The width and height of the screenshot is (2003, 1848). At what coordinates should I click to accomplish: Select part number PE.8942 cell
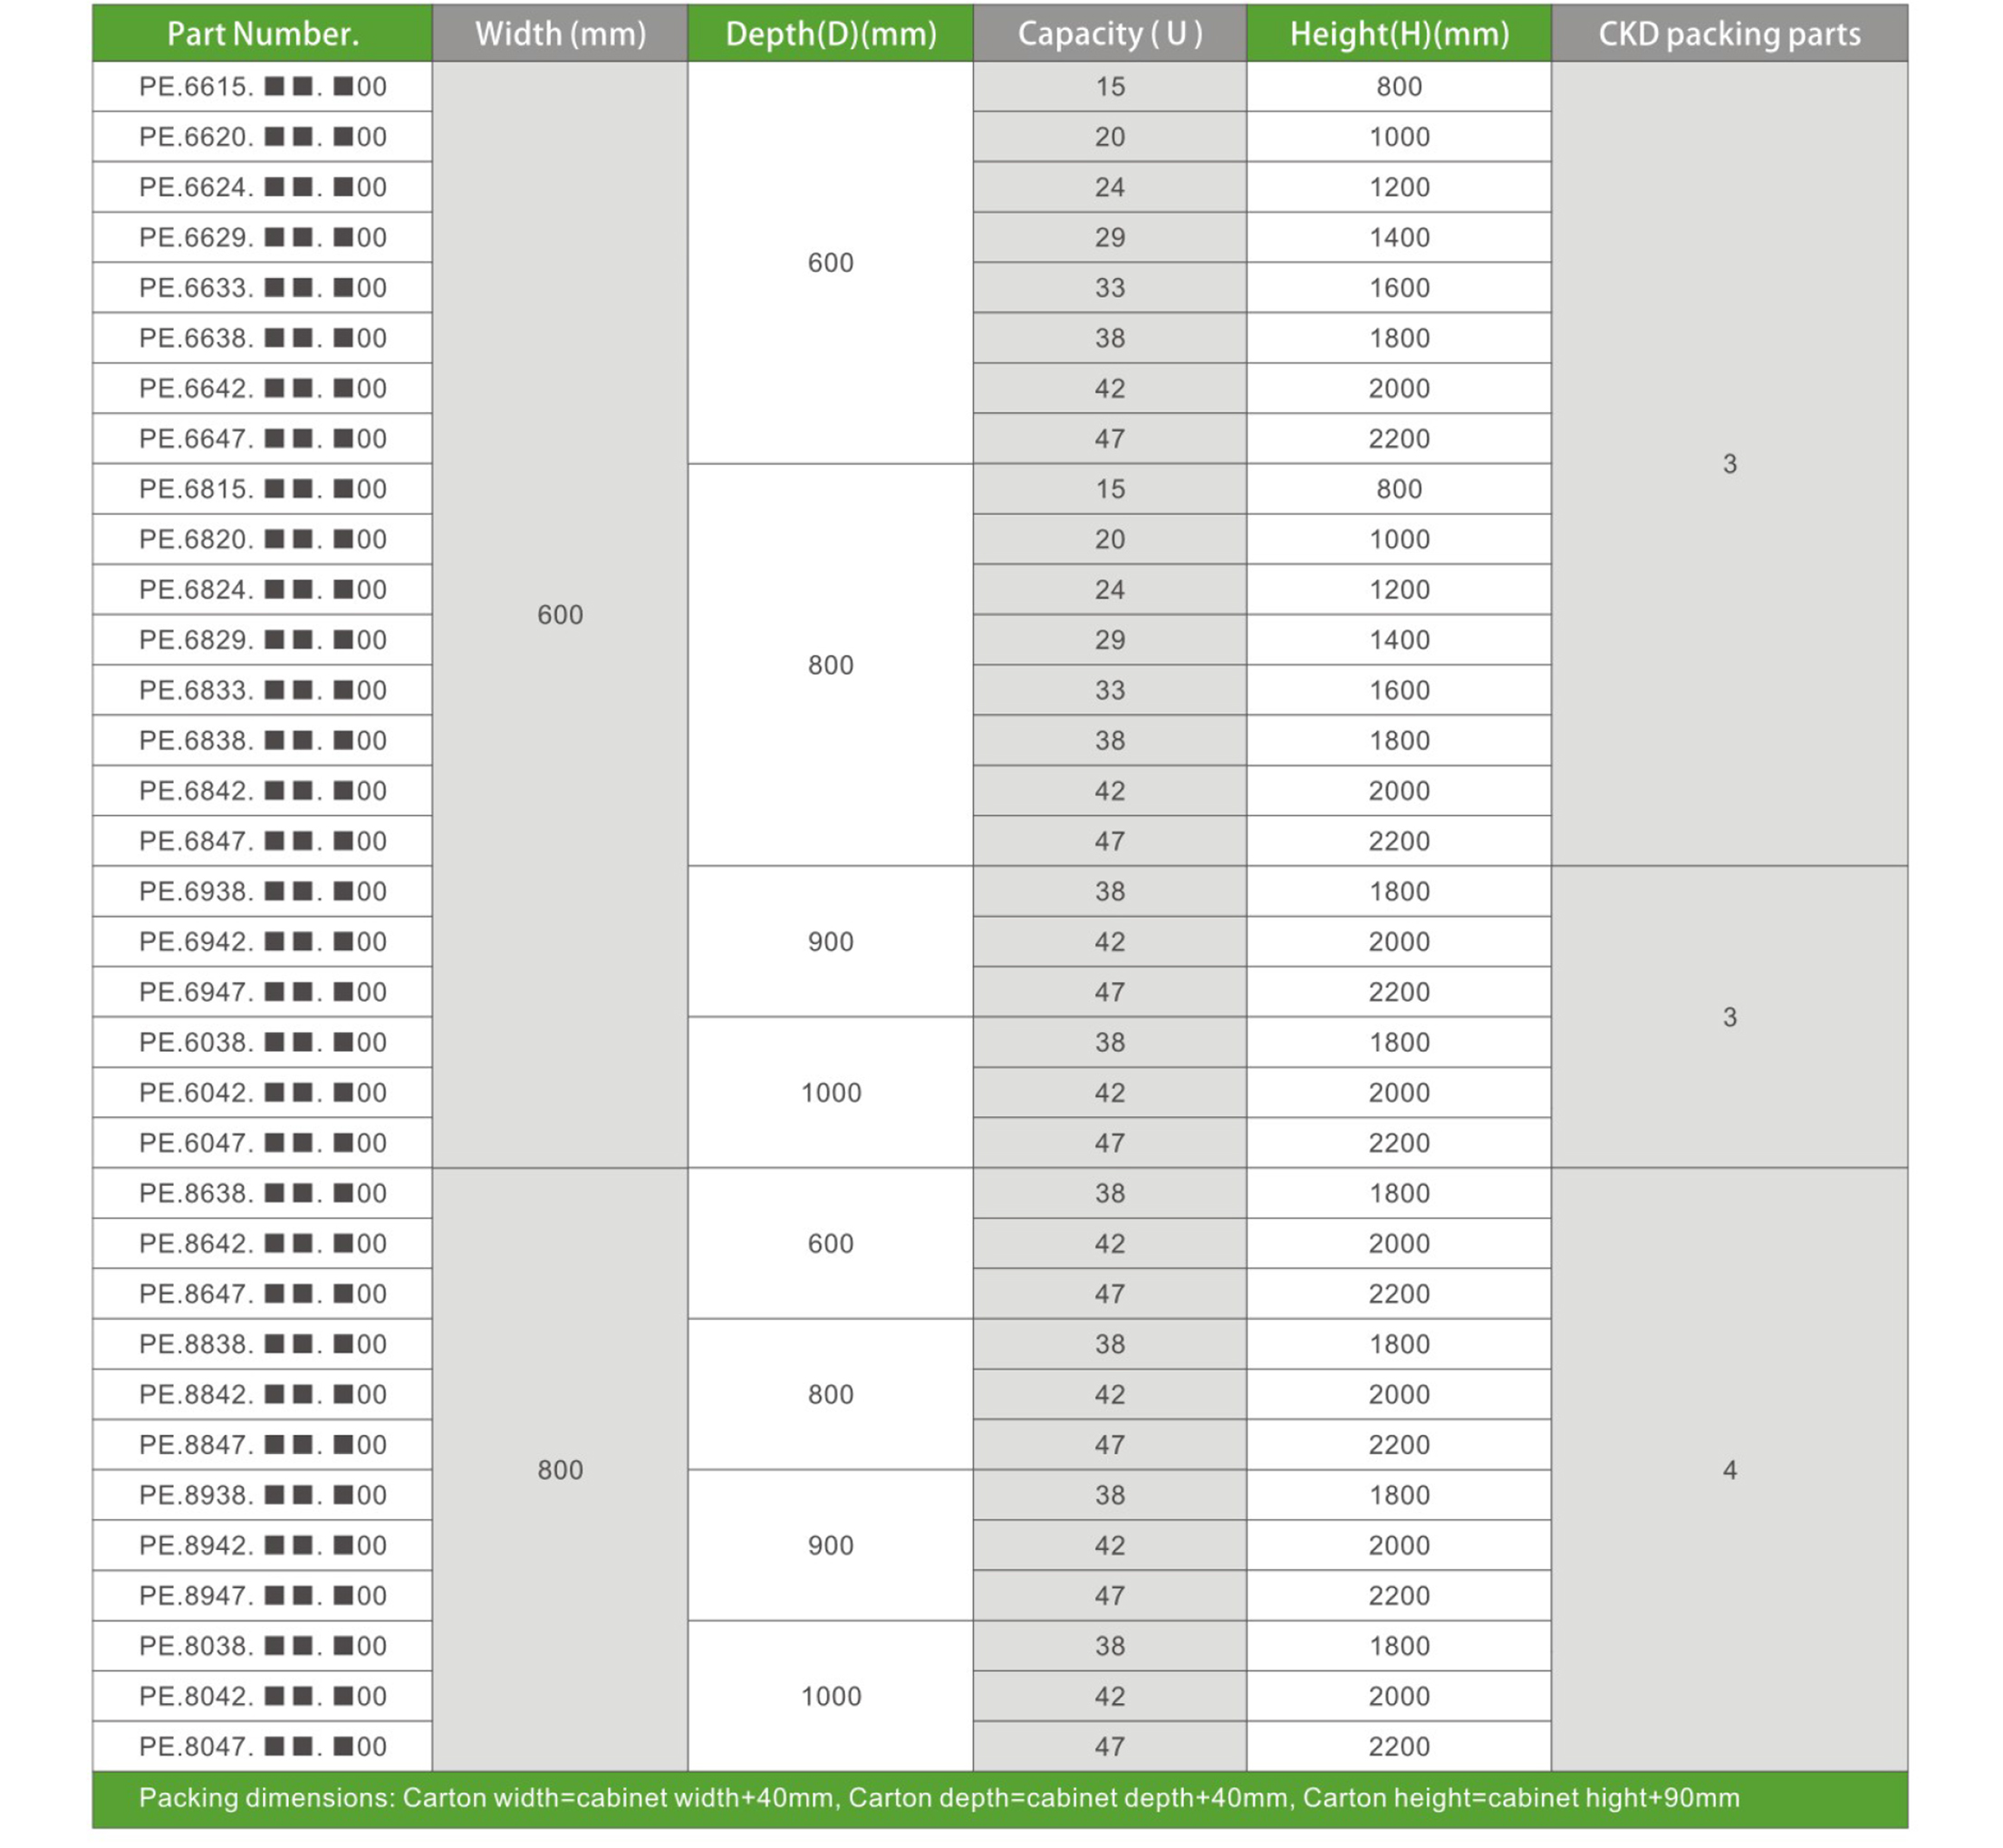[262, 1546]
